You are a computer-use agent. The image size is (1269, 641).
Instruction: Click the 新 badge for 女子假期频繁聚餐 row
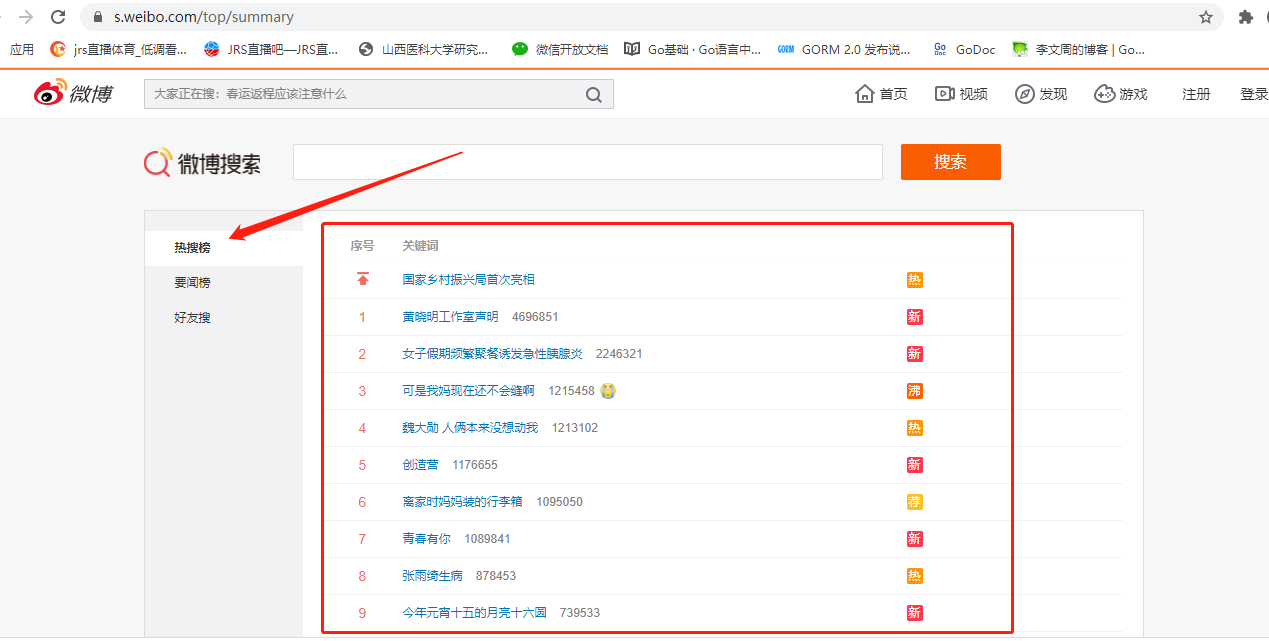coord(915,354)
